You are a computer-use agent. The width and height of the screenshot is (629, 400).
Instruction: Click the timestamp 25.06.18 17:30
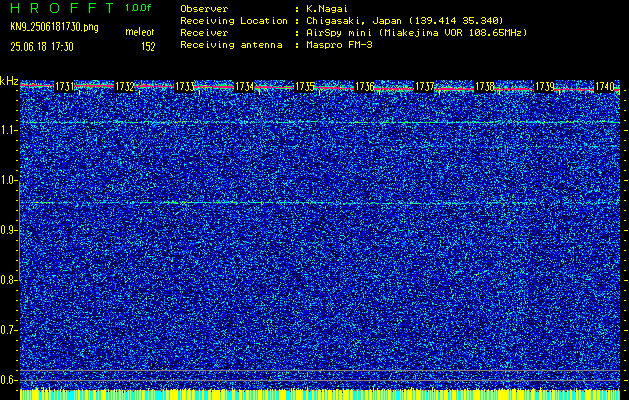click(x=42, y=47)
